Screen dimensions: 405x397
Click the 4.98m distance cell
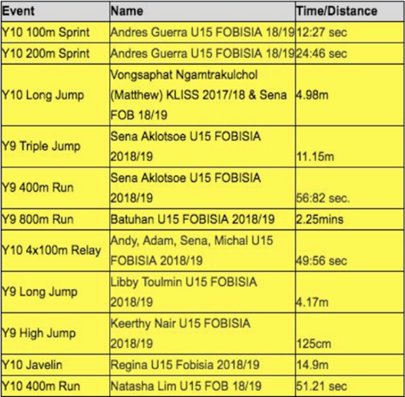tap(349, 95)
